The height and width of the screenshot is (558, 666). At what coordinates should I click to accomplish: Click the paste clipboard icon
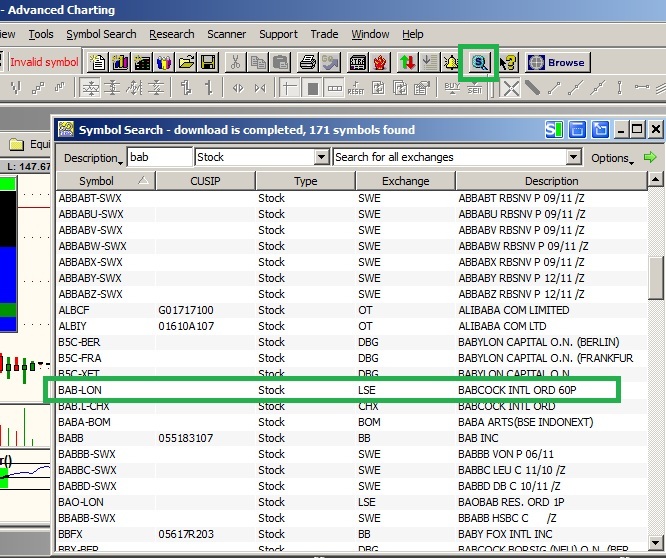(280, 63)
